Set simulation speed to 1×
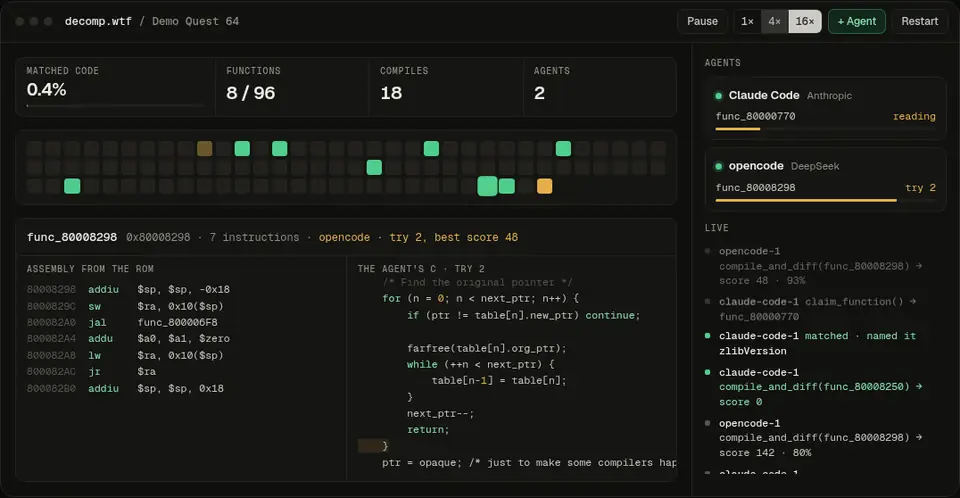Screen dimensions: 960x498 [747, 21]
